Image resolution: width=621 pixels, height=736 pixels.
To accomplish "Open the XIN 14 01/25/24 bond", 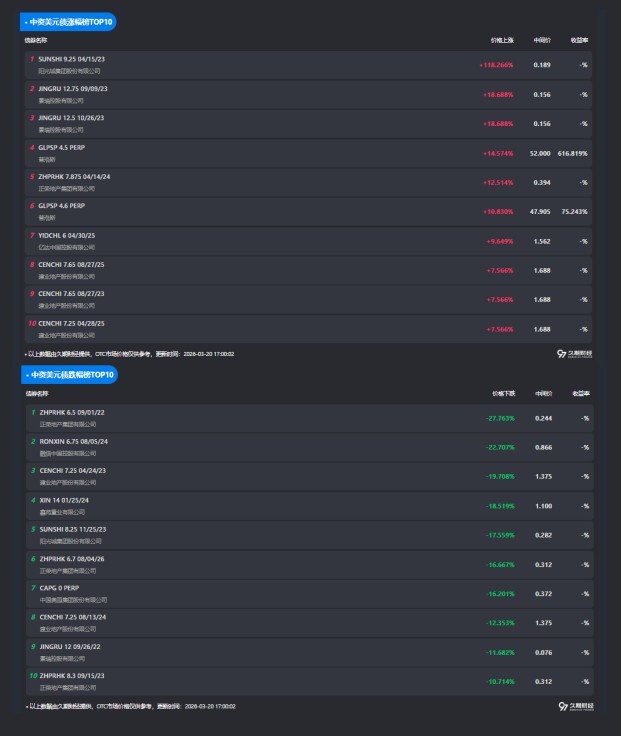I will pos(57,499).
